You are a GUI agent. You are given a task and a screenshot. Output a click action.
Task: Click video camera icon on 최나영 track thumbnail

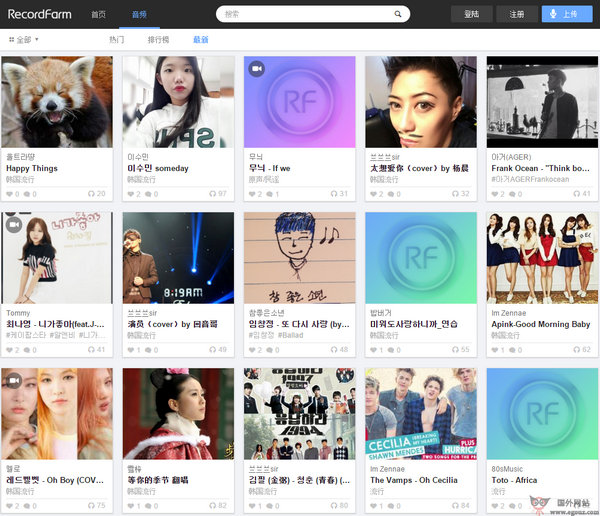point(14,225)
